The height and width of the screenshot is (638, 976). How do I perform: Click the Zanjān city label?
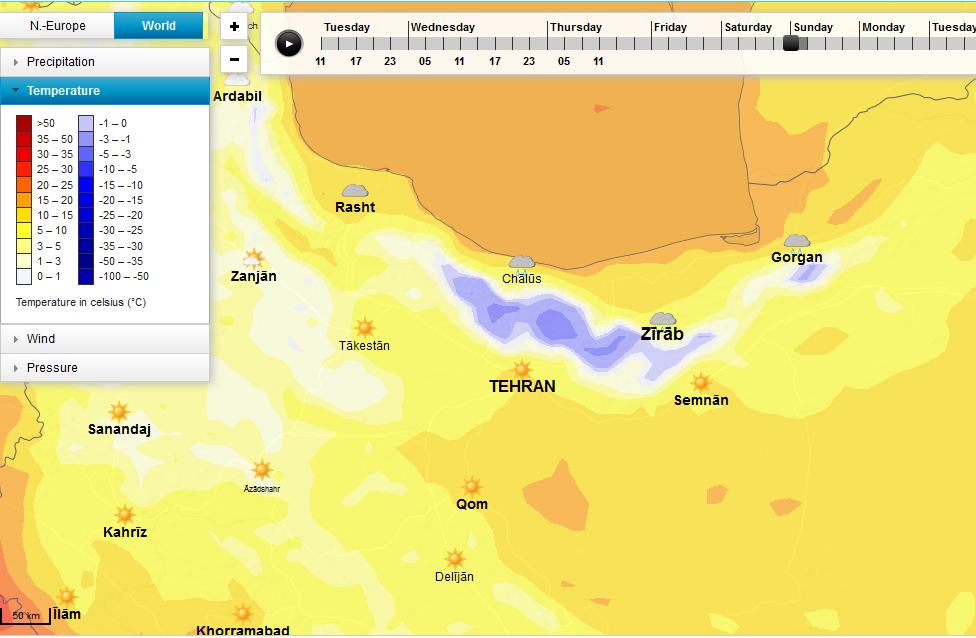coord(253,276)
